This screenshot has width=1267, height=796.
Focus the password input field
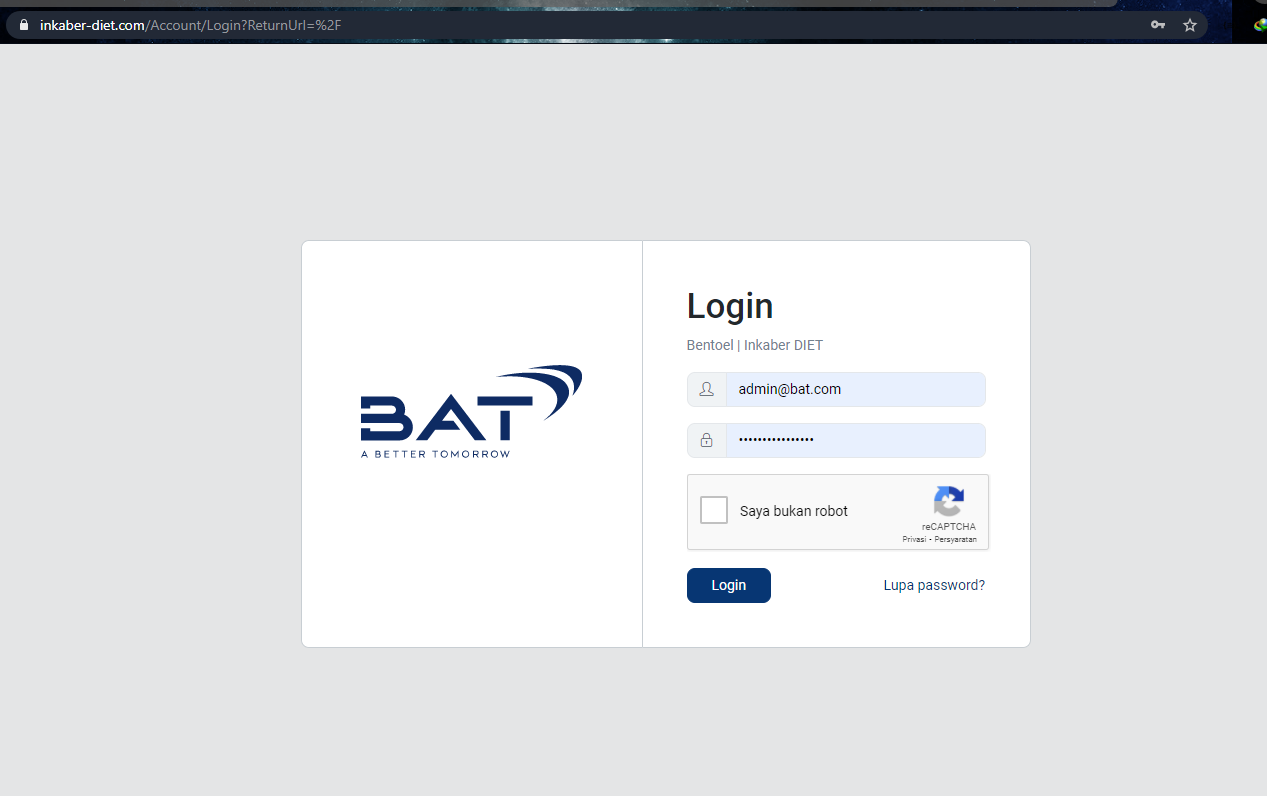pyautogui.click(x=855, y=440)
